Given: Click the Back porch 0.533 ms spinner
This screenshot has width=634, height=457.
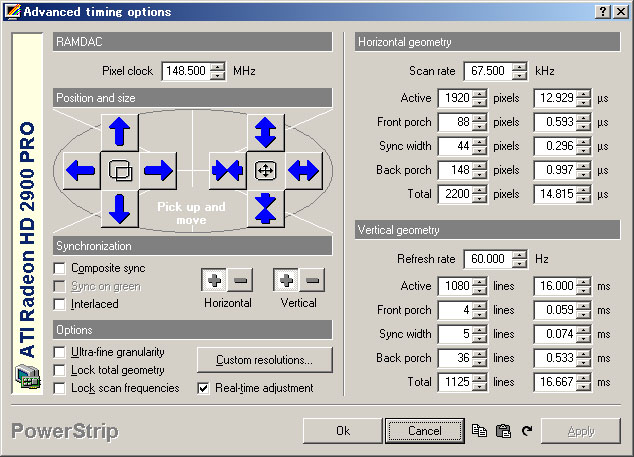Looking at the screenshot, I should pyautogui.click(x=583, y=358).
